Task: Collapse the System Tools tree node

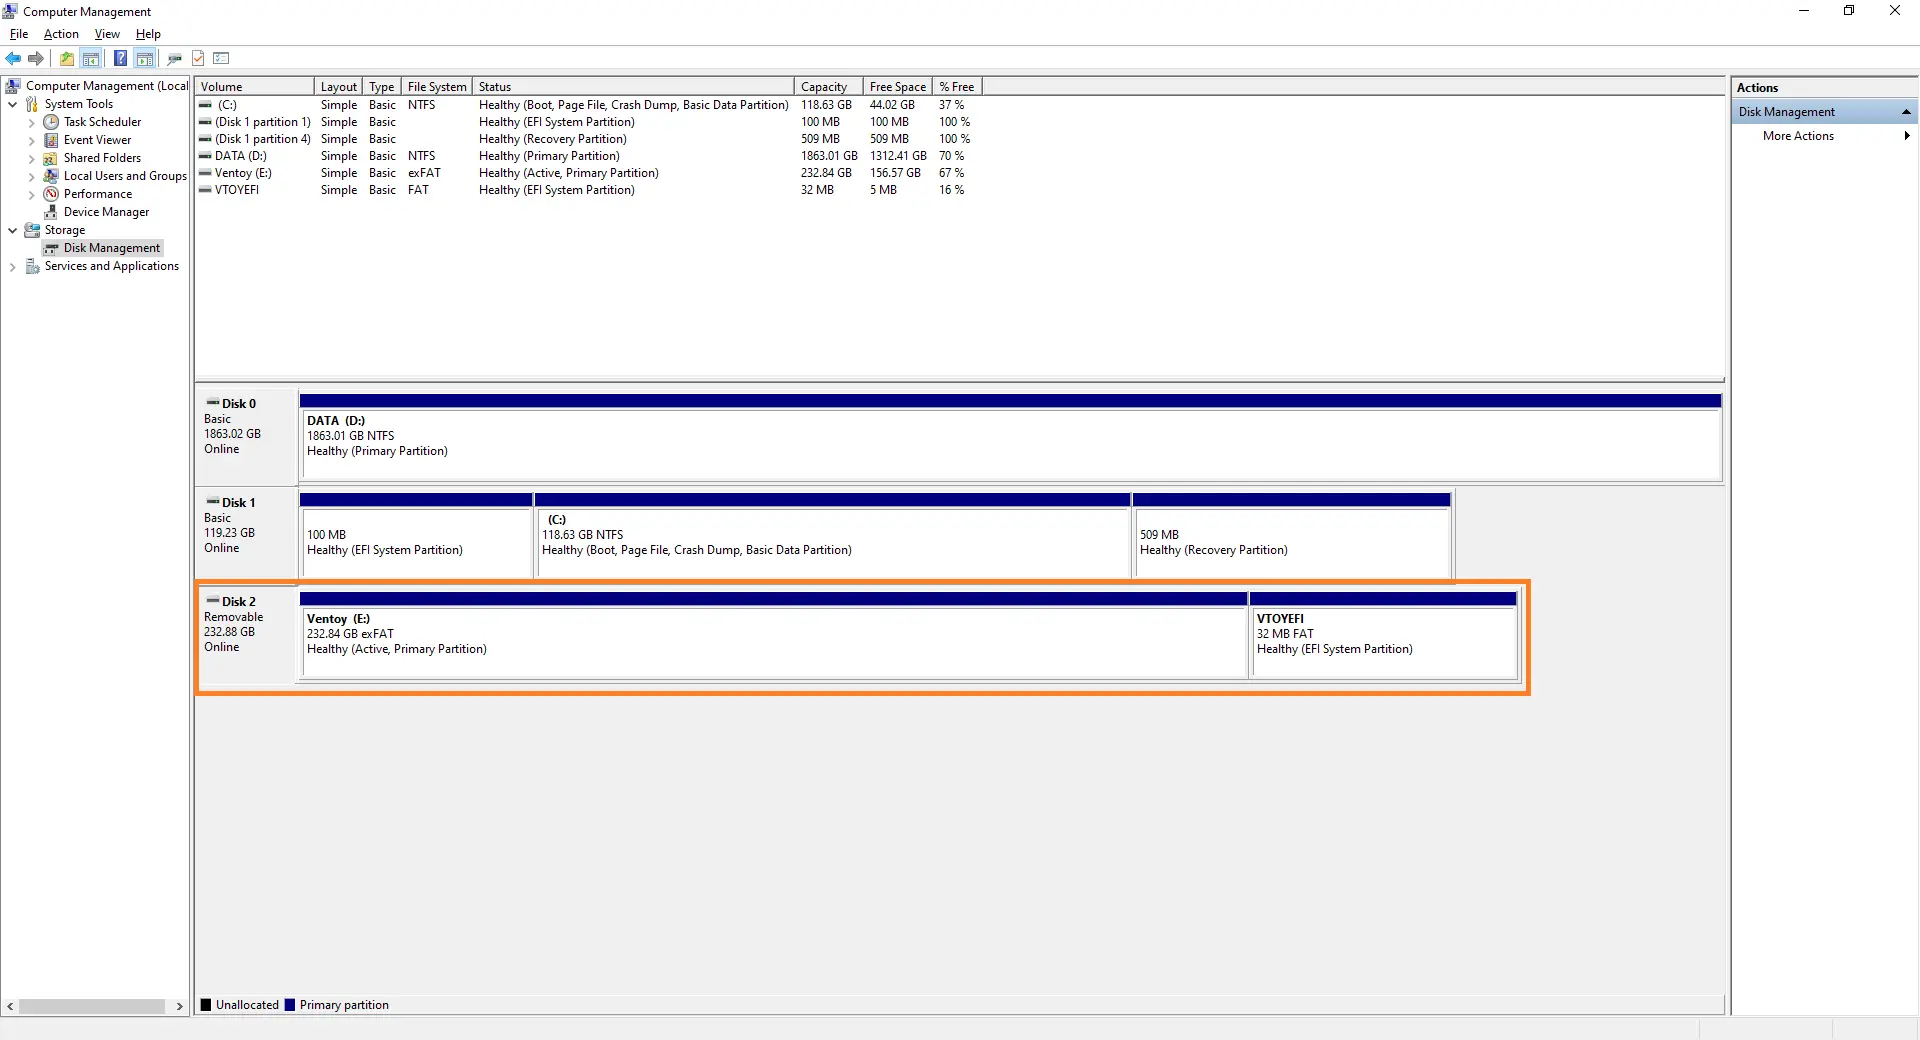Action: pos(12,104)
